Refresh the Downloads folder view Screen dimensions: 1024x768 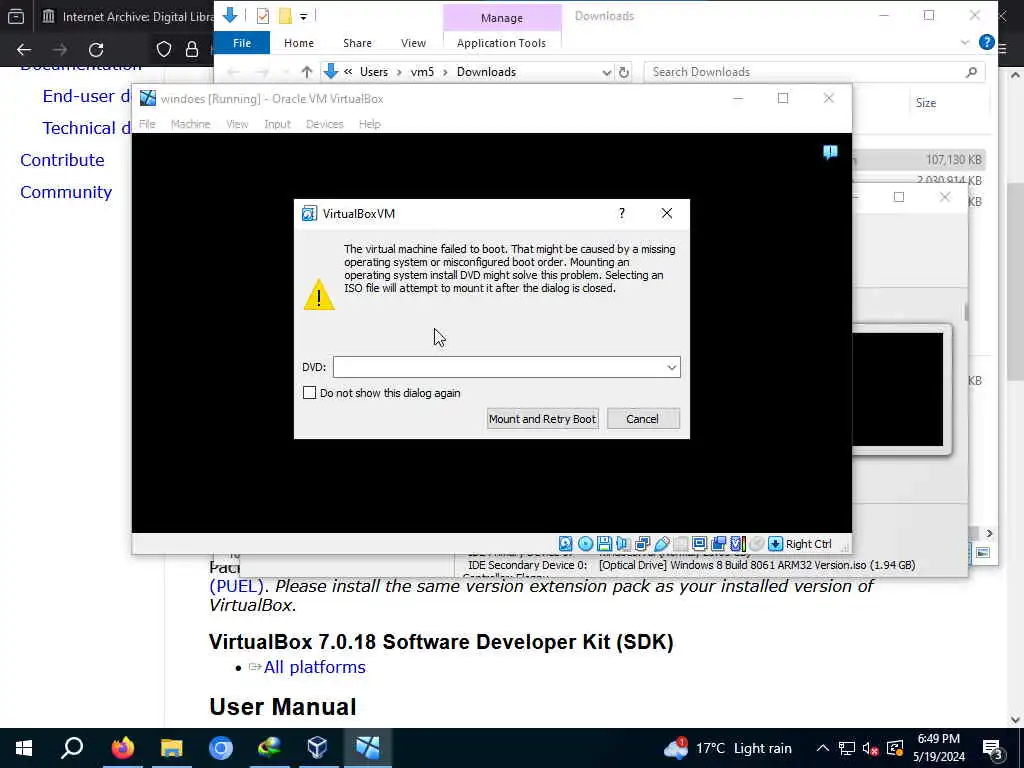(624, 72)
